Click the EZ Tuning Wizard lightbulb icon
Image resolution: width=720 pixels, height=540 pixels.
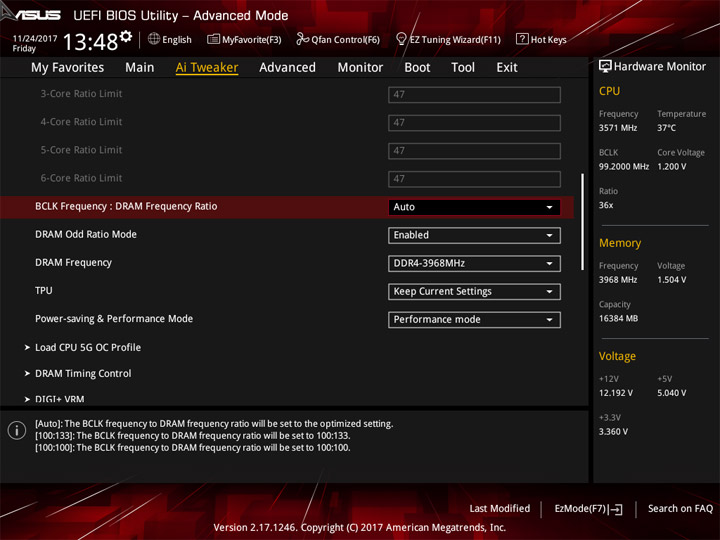coord(401,39)
